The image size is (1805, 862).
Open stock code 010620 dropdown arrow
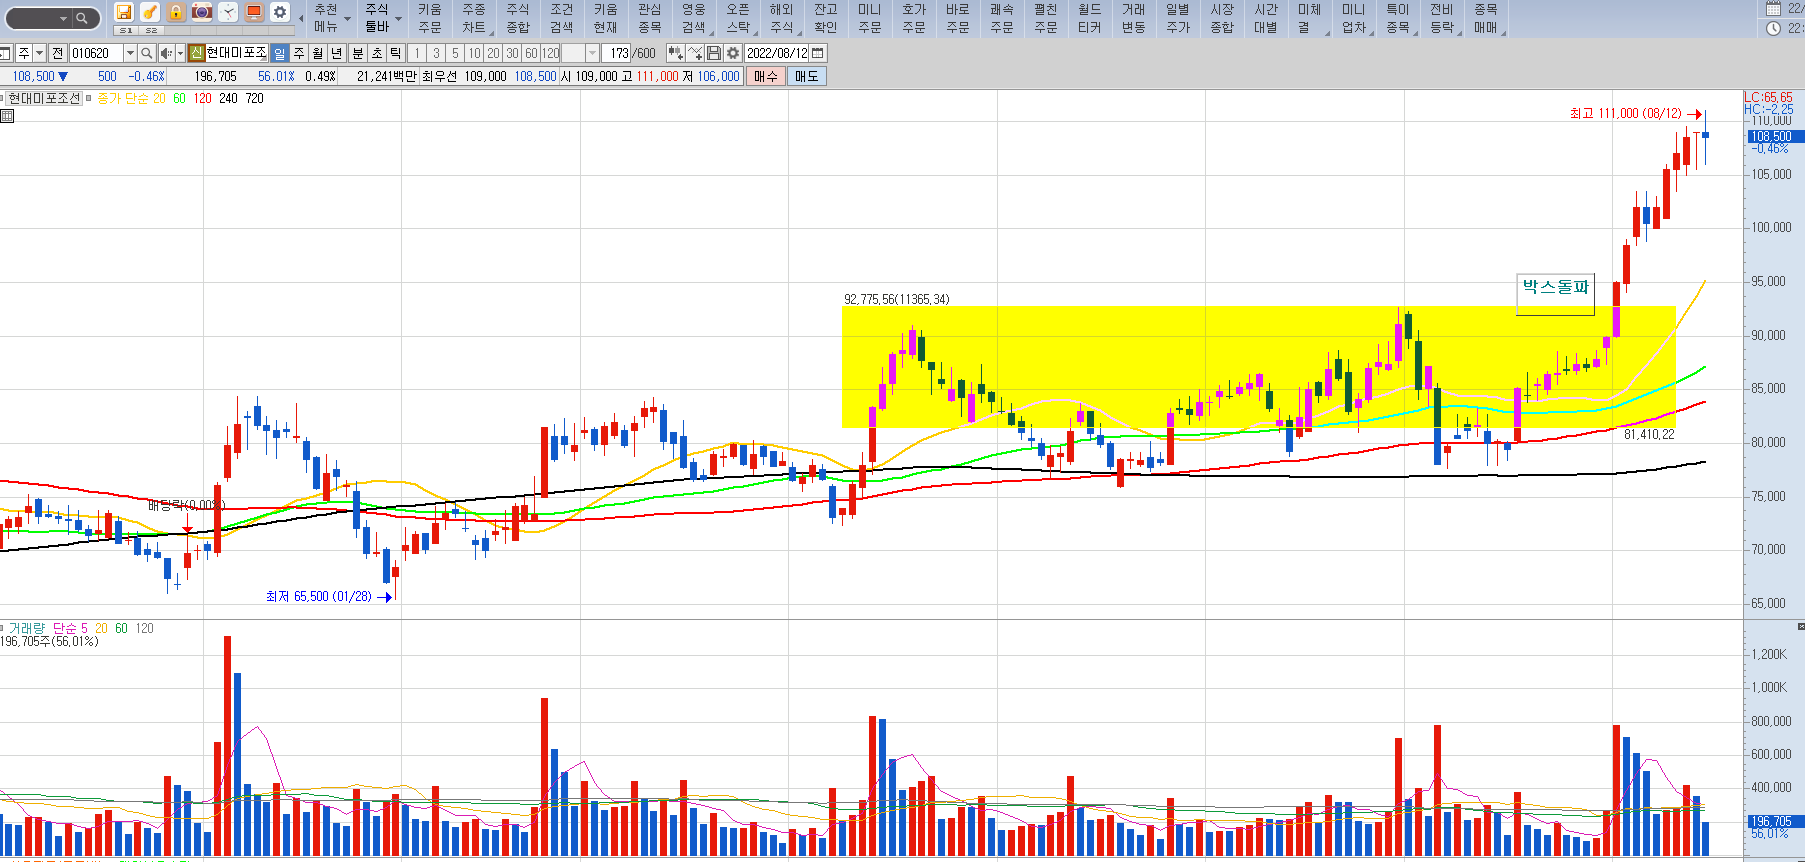130,53
